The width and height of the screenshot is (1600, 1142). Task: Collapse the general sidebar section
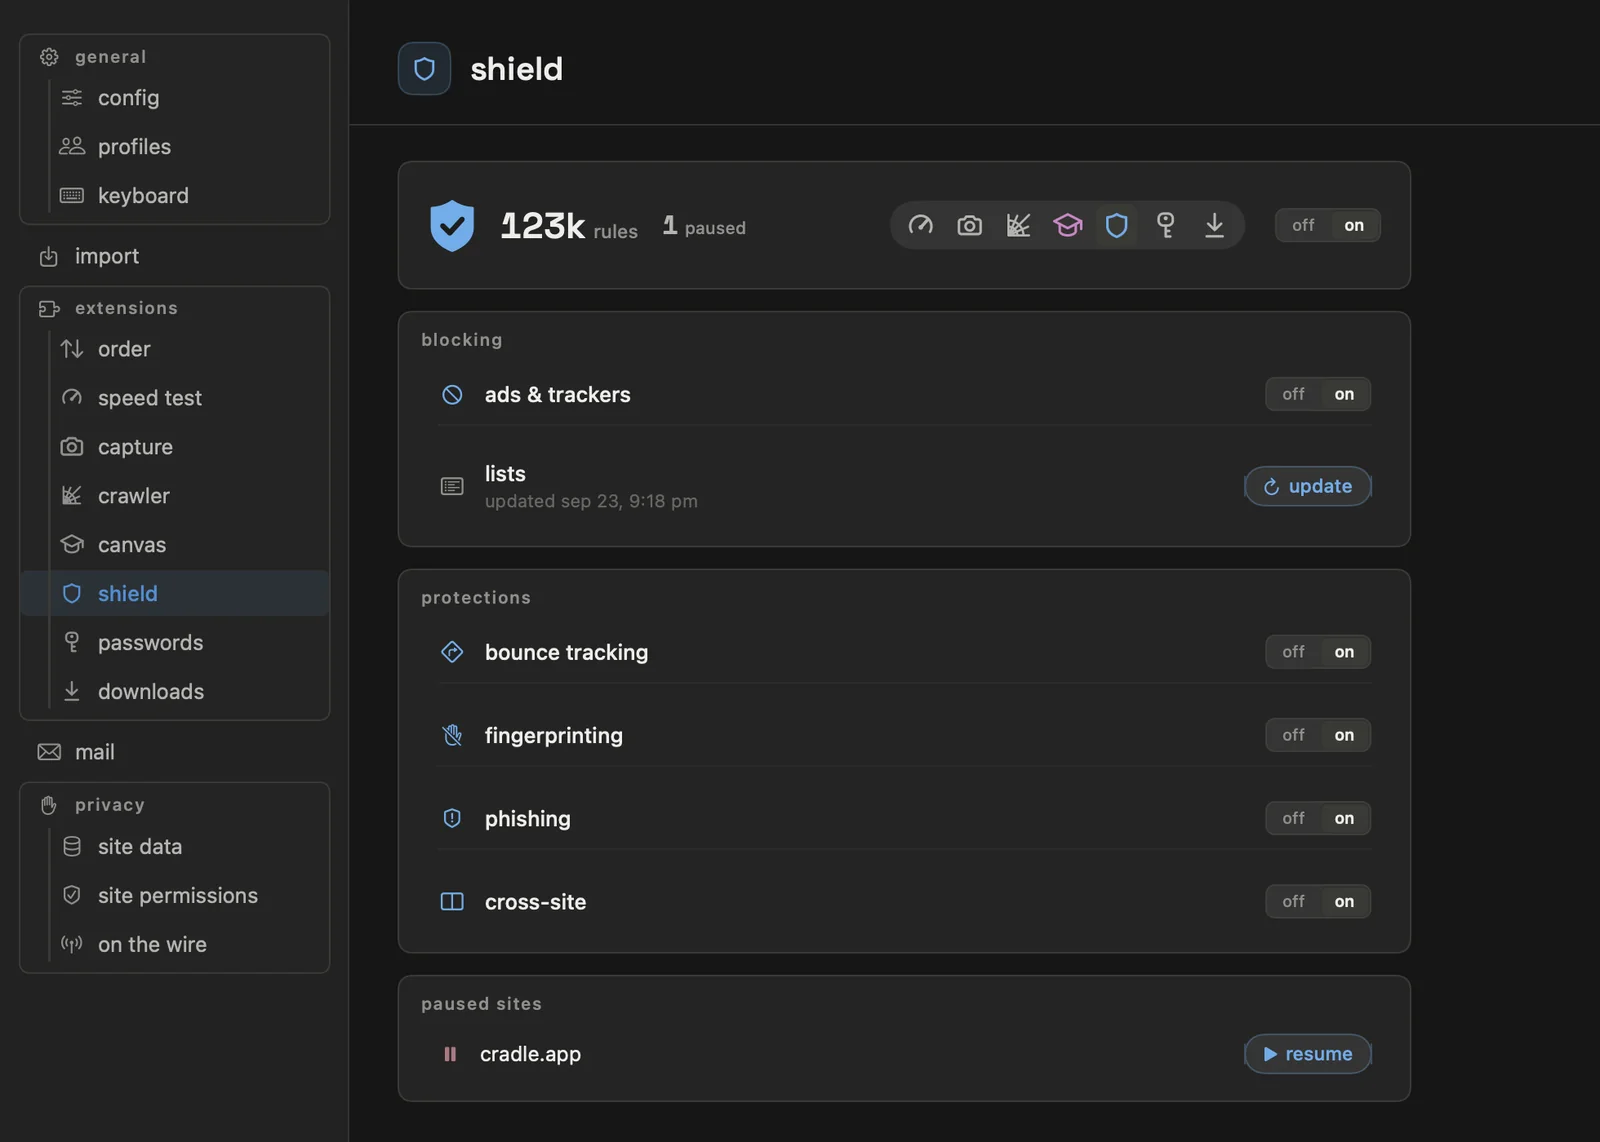coord(110,57)
